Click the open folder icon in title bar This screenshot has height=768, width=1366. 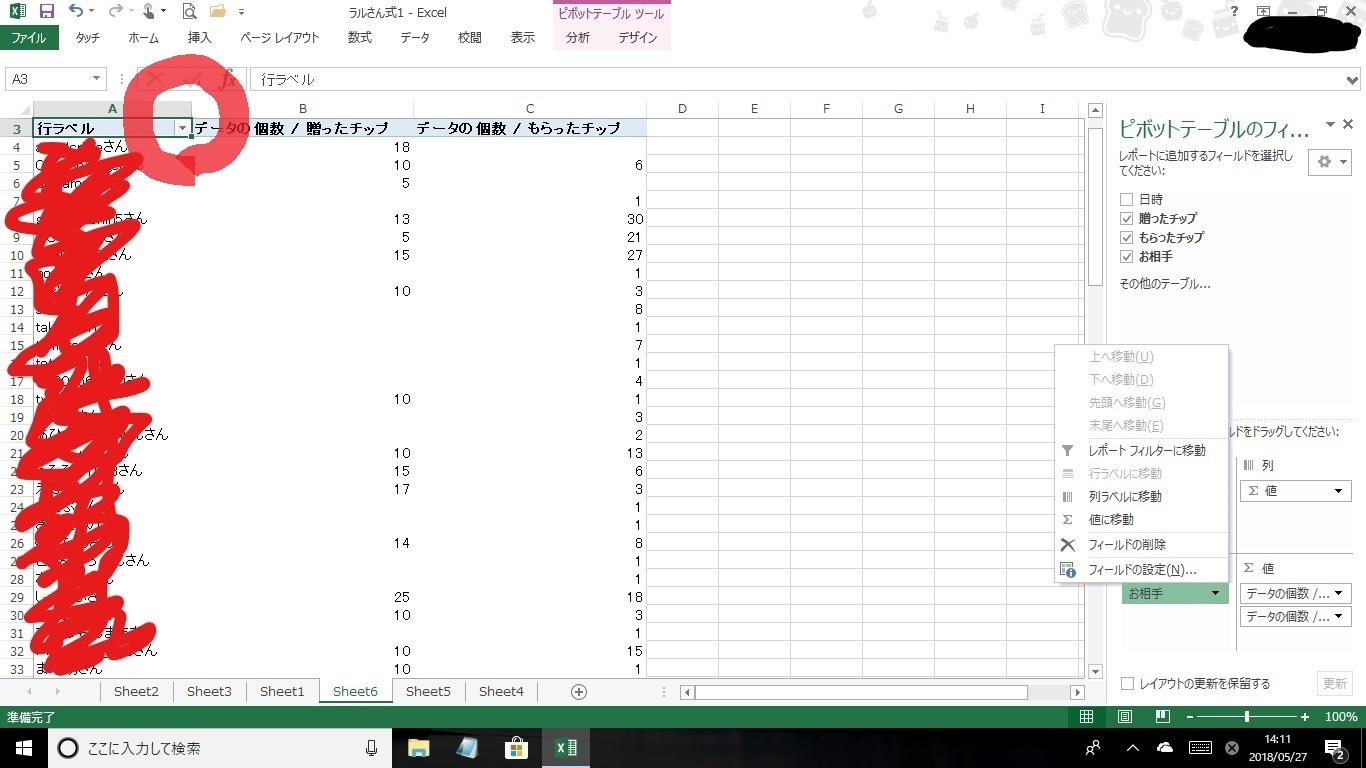point(218,12)
